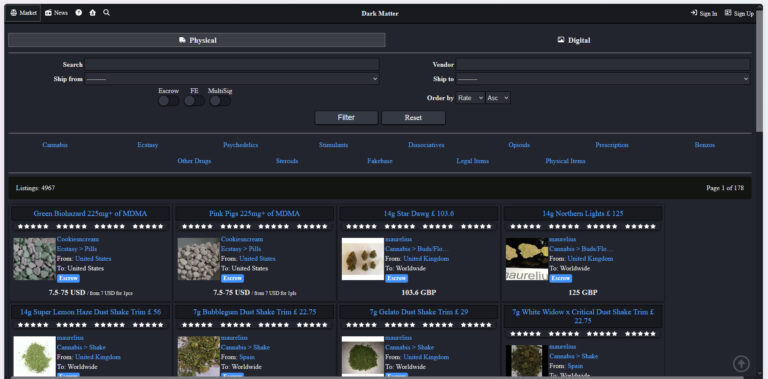This screenshot has height=379, width=768.
Task: Click the question mark help icon
Action: [x=78, y=13]
